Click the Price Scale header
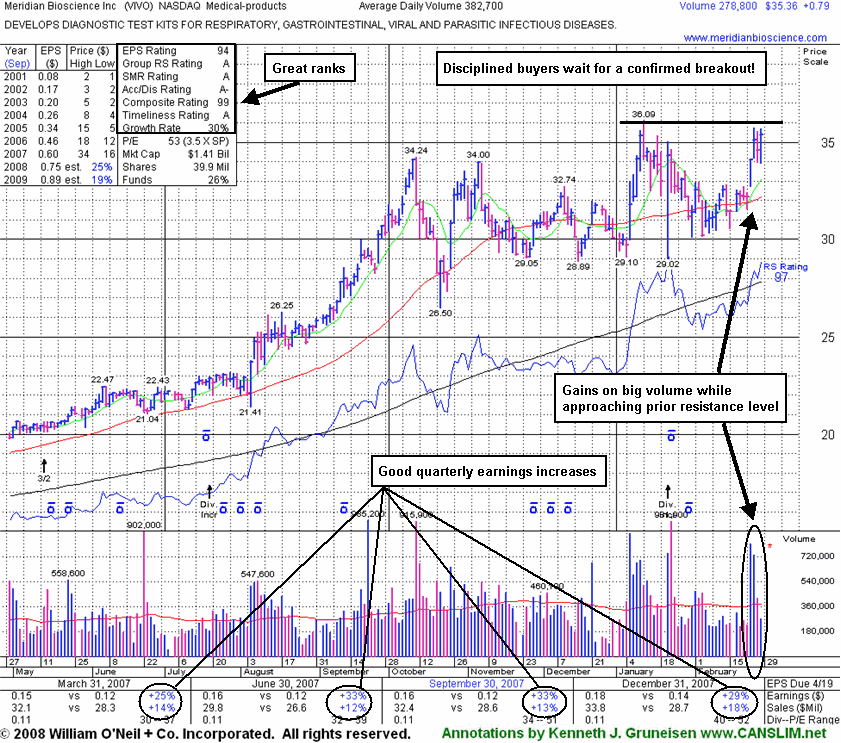This screenshot has height=743, width=841. [815, 56]
